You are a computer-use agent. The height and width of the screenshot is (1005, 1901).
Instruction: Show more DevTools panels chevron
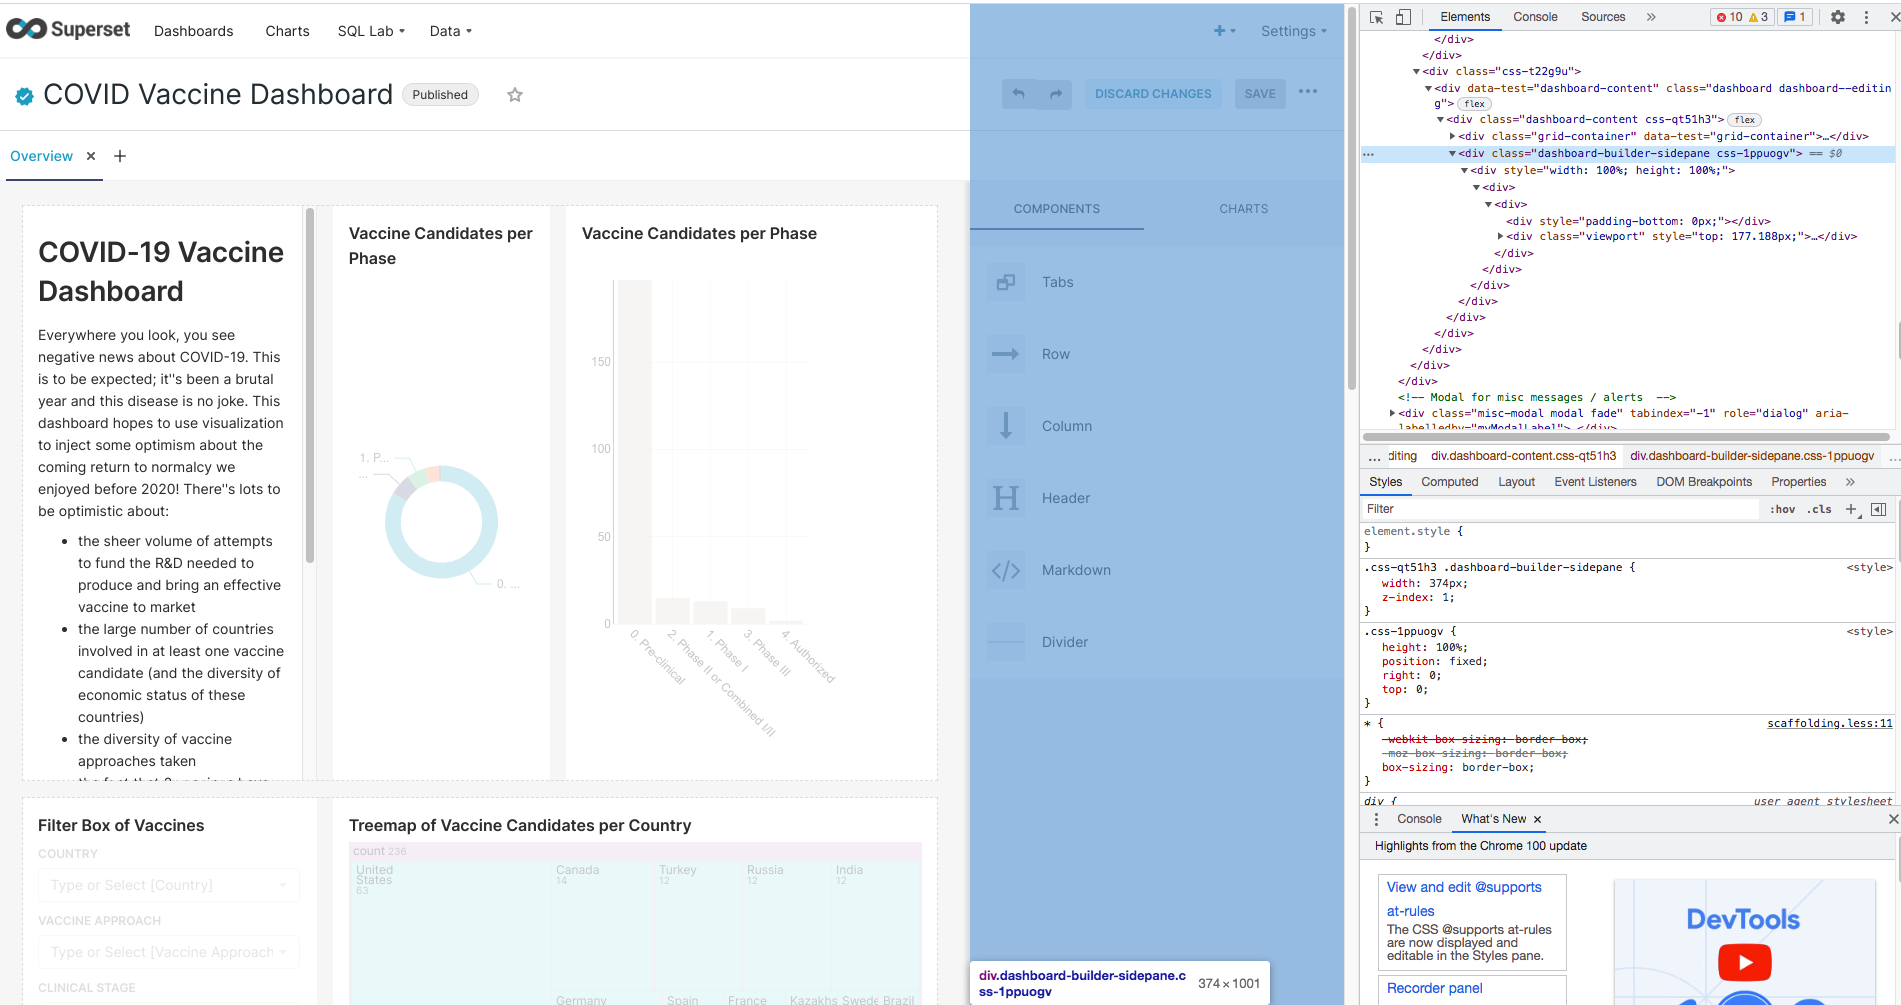(x=1651, y=17)
